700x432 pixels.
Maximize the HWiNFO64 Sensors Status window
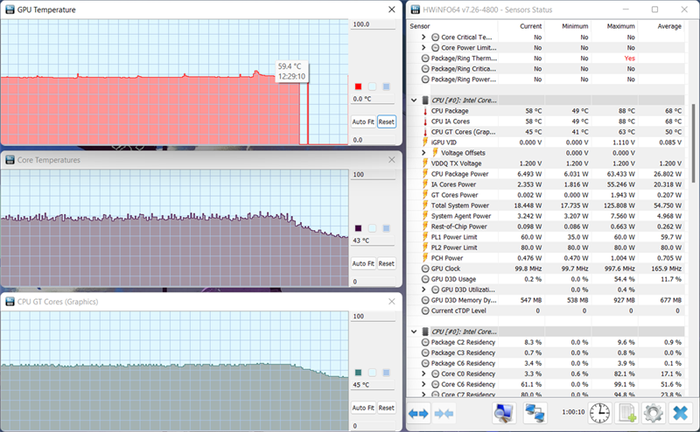tap(654, 9)
